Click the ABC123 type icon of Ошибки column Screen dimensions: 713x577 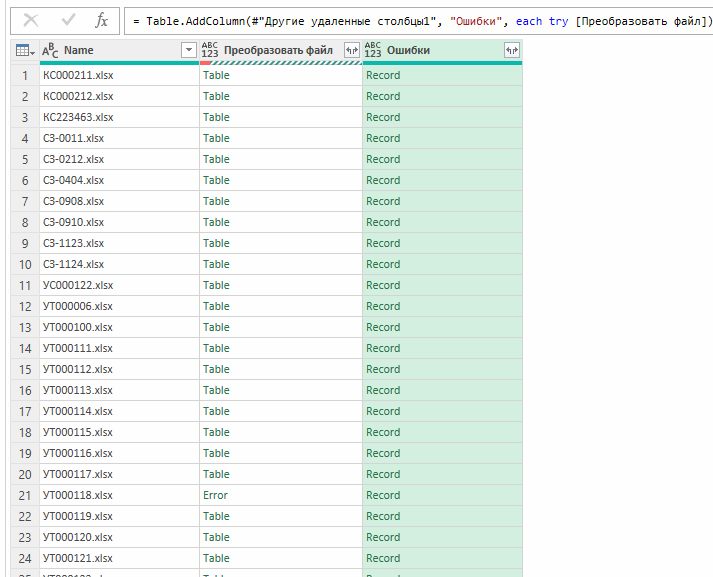372,50
